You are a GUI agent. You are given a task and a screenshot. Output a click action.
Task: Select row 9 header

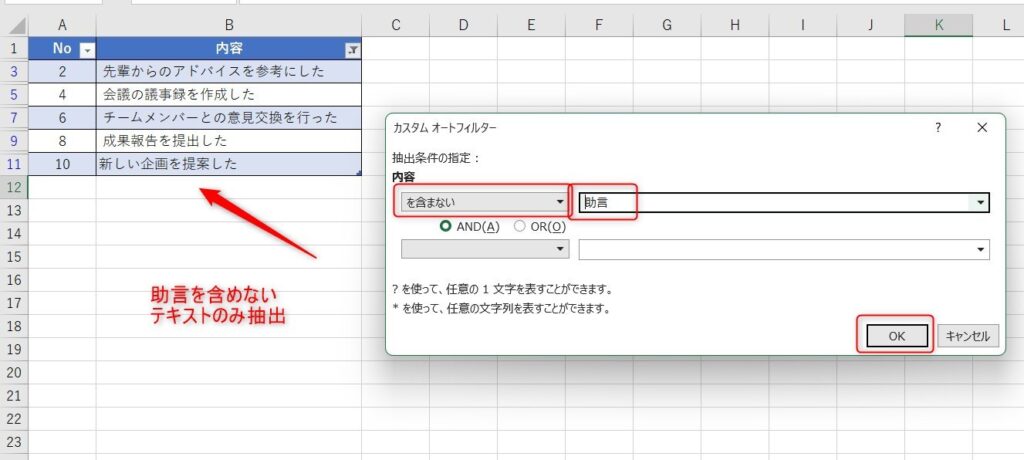14,141
